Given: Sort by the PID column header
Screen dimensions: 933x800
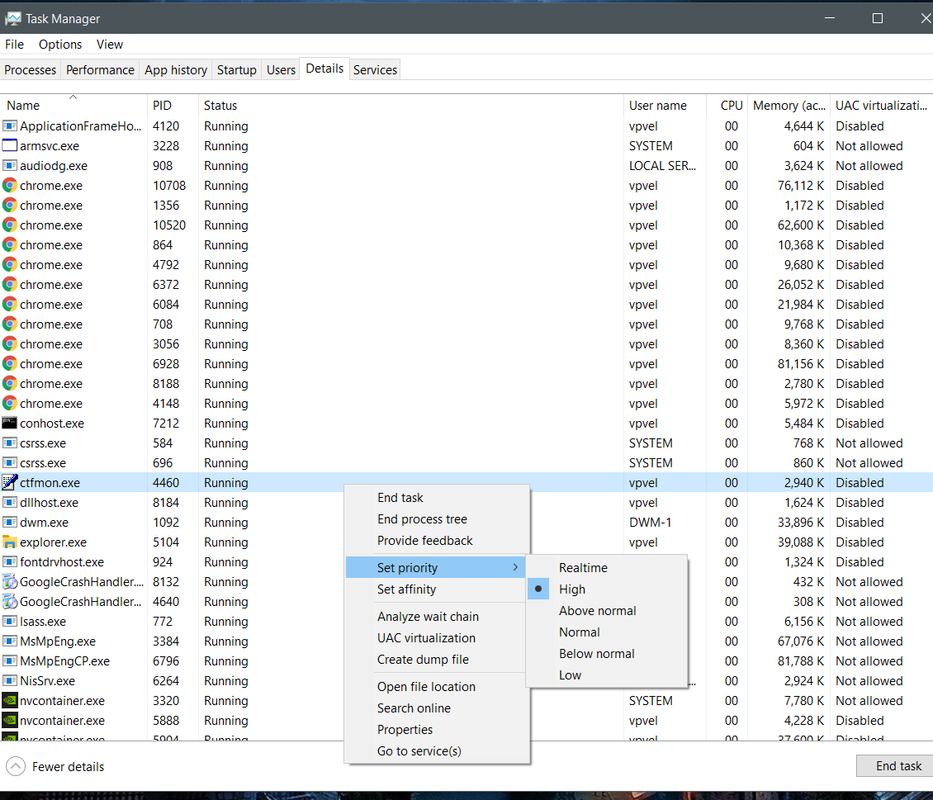Looking at the screenshot, I should click(173, 105).
